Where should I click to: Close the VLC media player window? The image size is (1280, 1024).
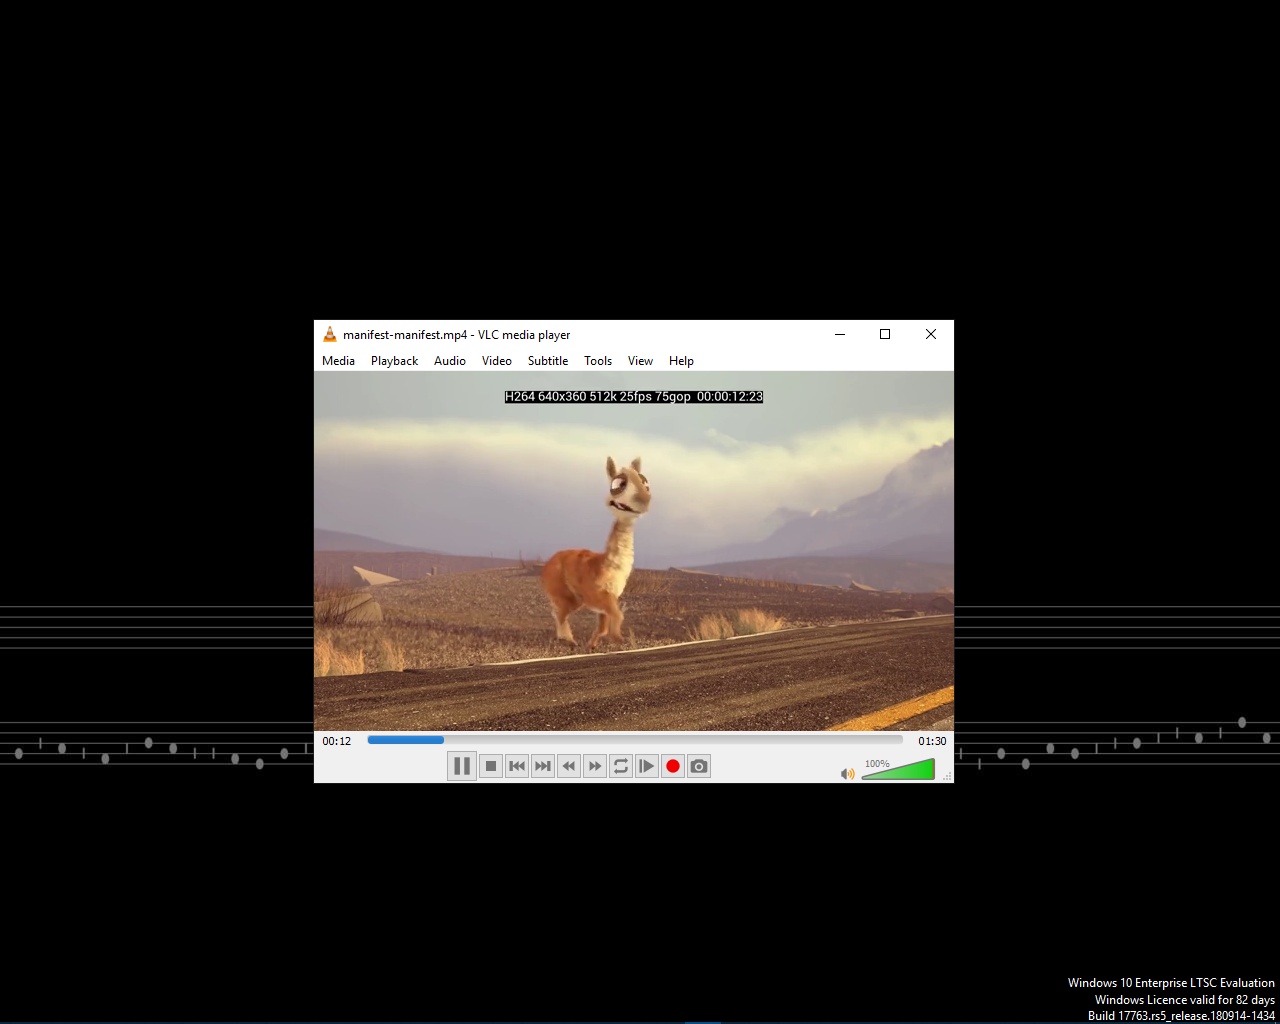(x=931, y=334)
